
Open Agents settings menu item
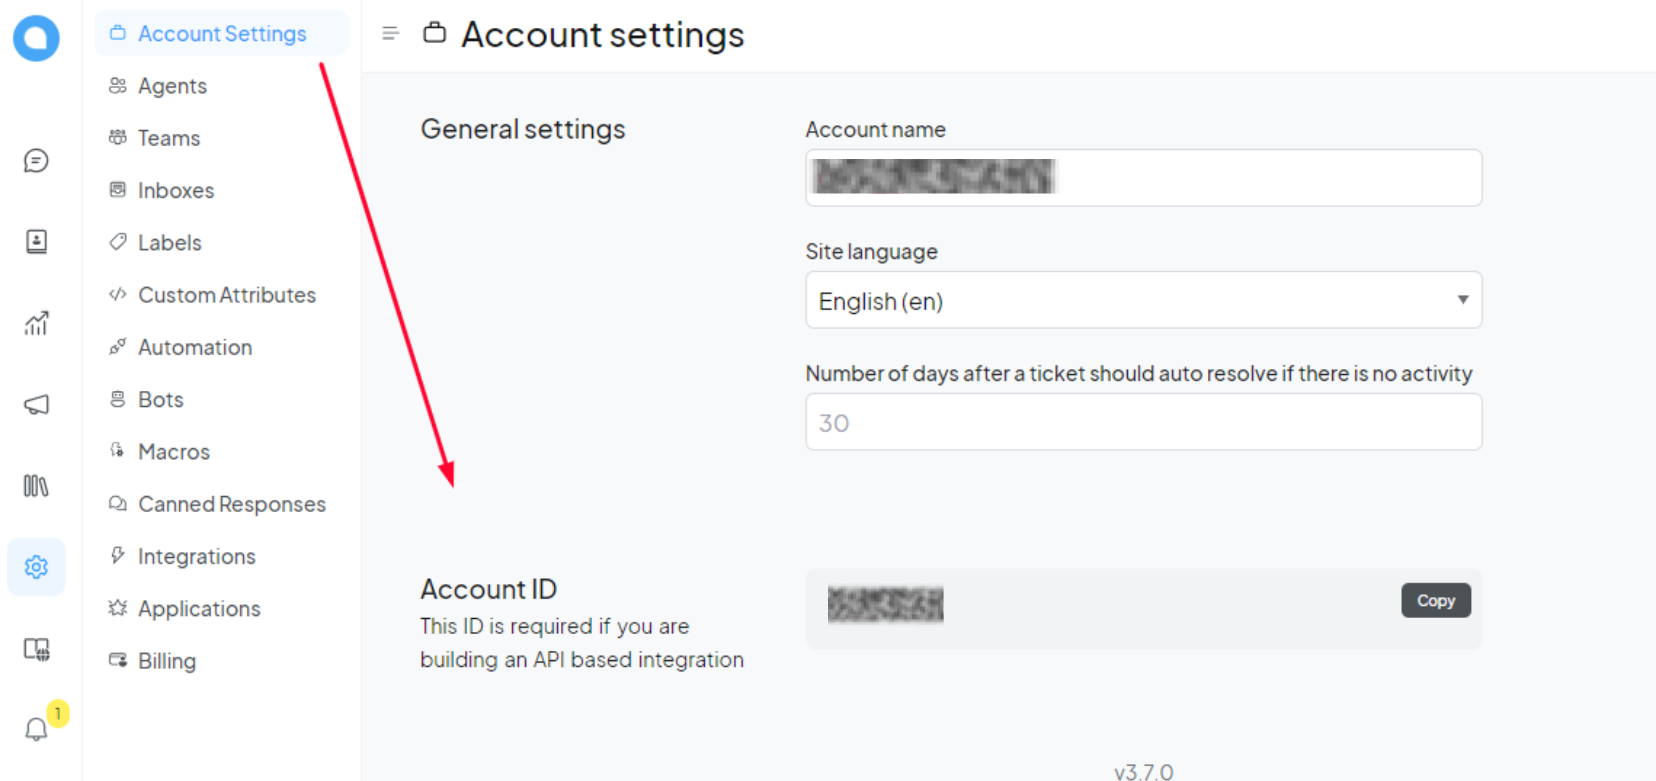pyautogui.click(x=172, y=86)
